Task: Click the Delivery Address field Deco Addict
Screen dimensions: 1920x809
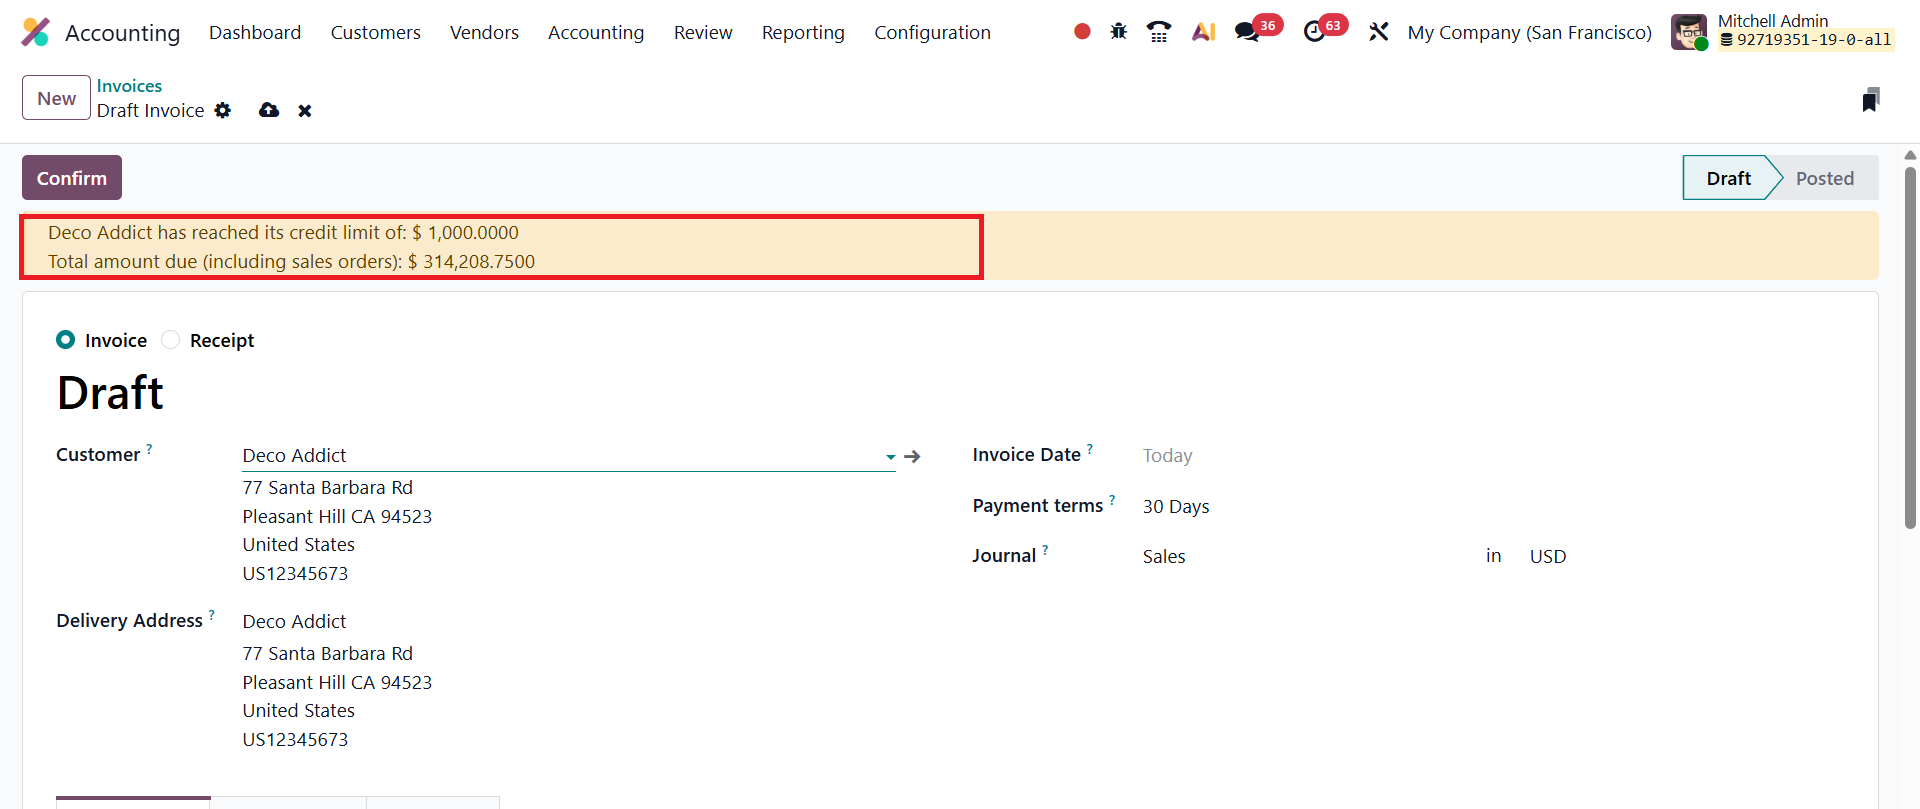Action: (294, 621)
